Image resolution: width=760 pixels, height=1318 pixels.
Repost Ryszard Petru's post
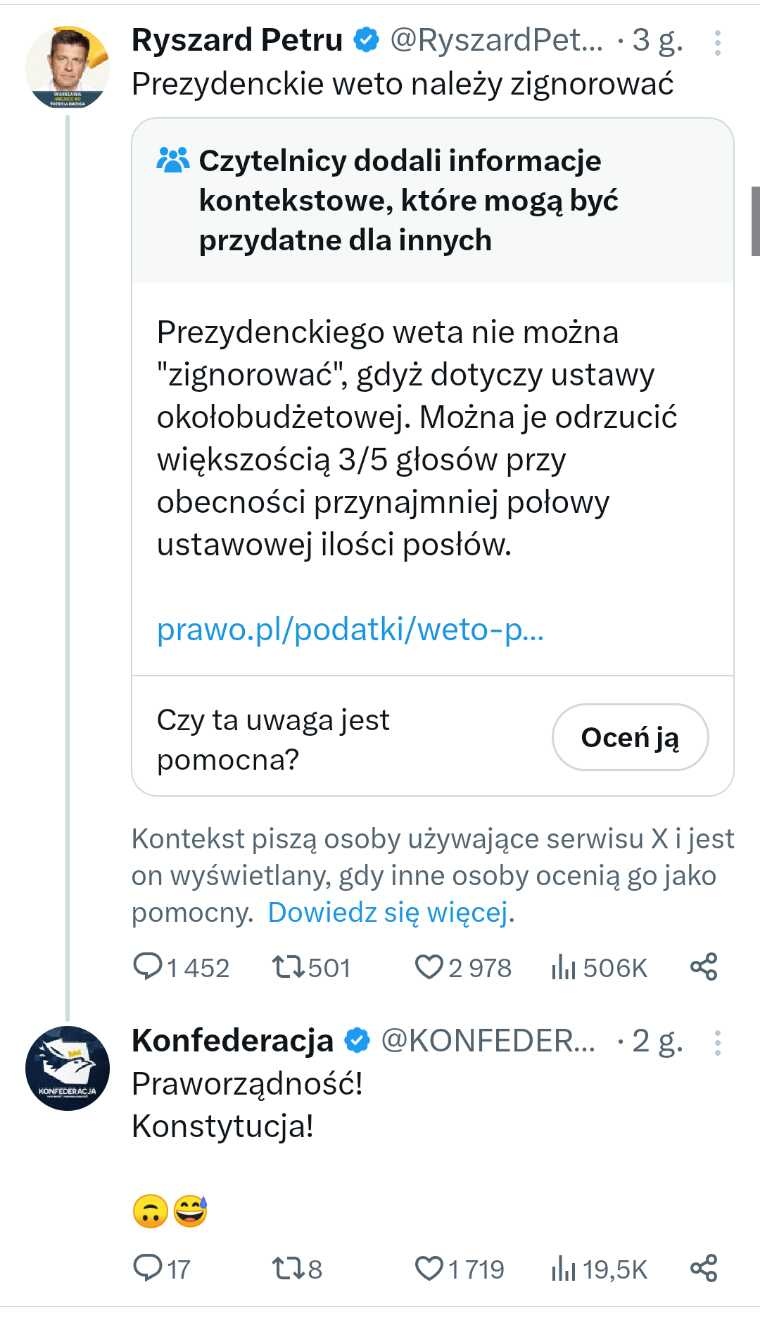tap(312, 968)
